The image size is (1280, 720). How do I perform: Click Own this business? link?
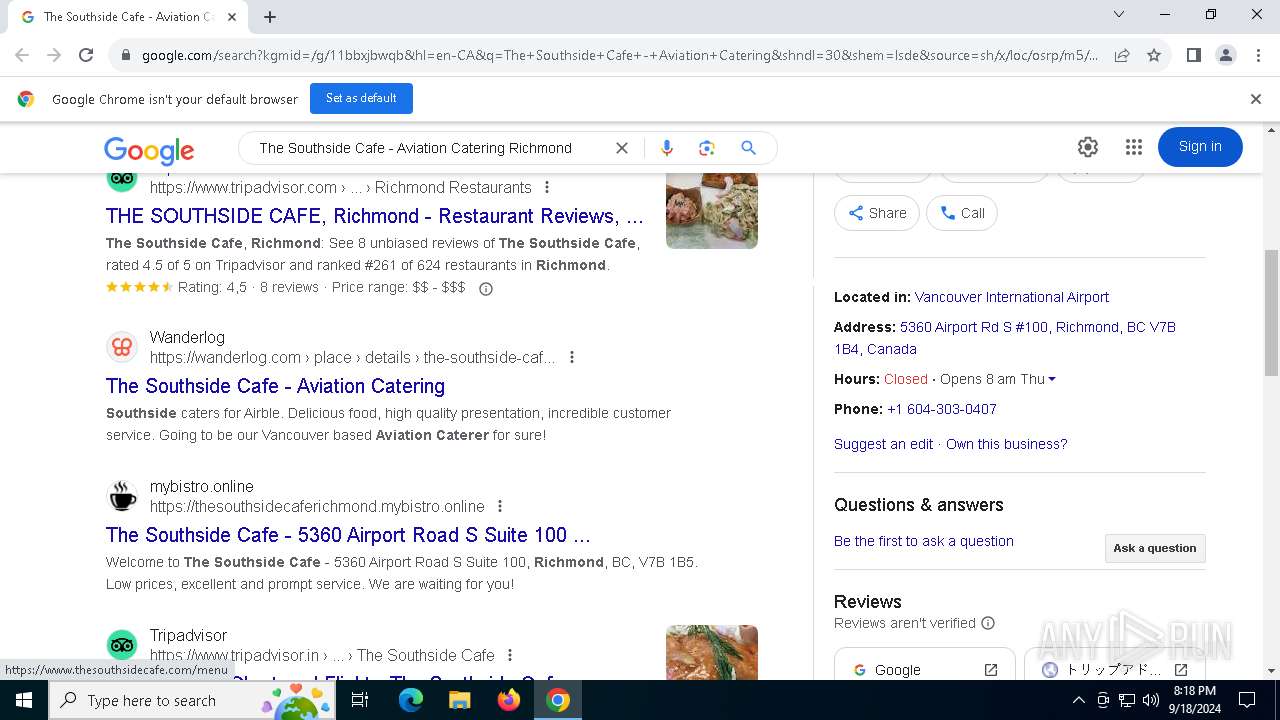pyautogui.click(x=1007, y=444)
